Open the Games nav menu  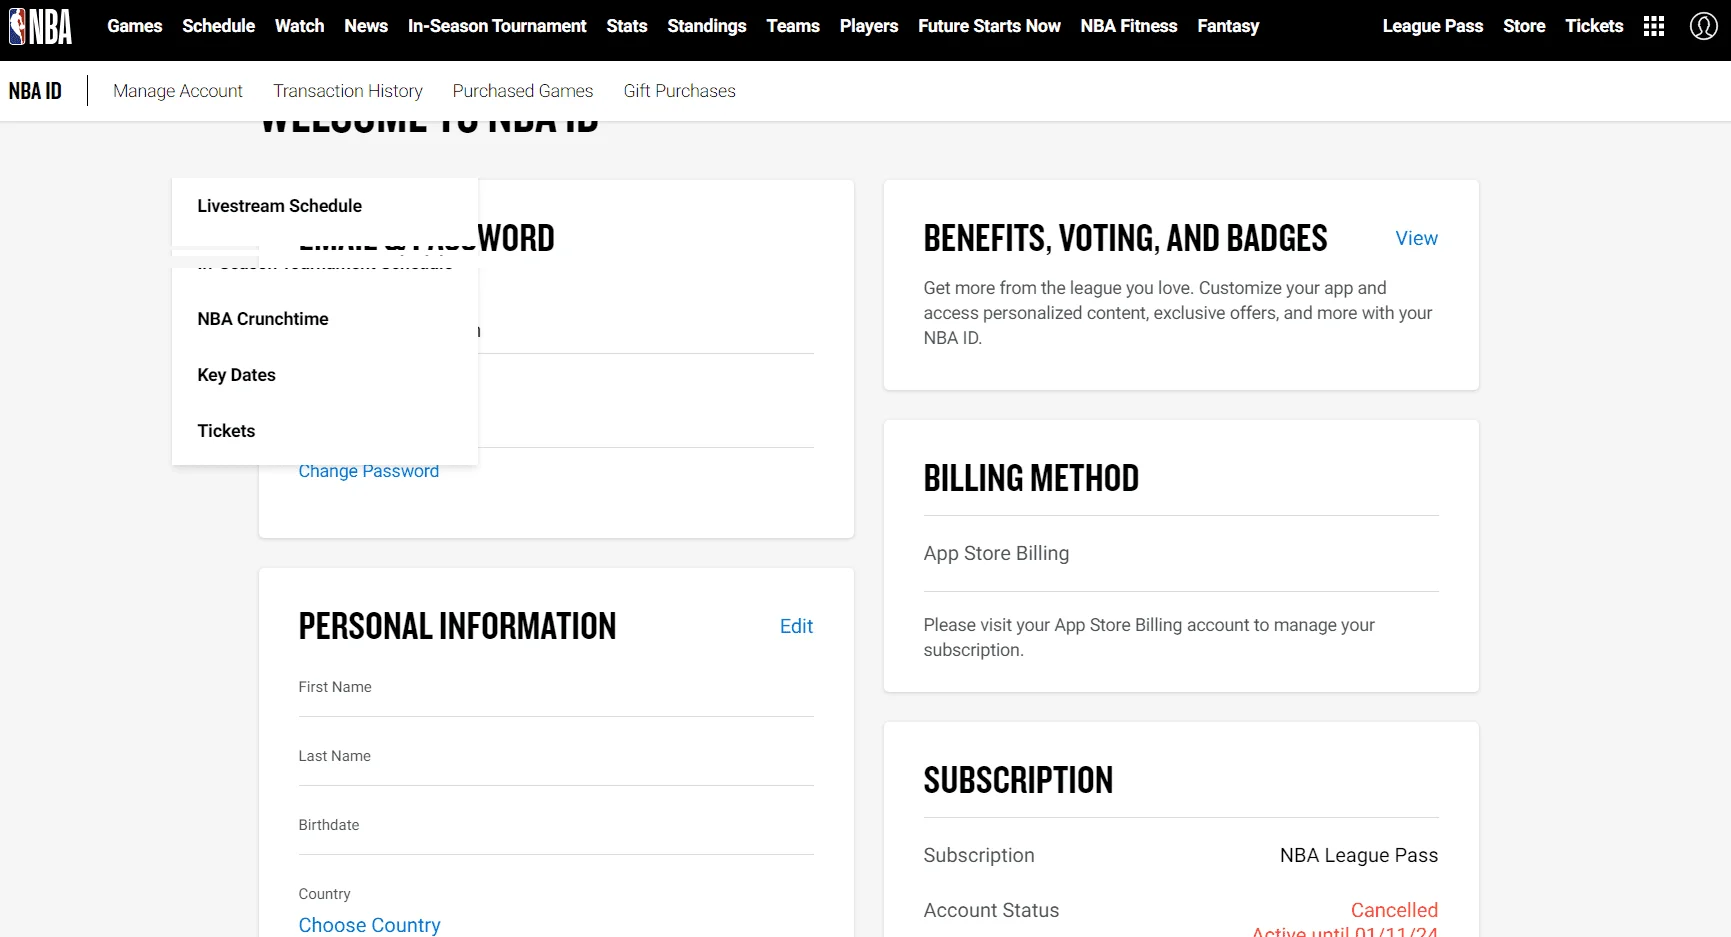click(135, 26)
